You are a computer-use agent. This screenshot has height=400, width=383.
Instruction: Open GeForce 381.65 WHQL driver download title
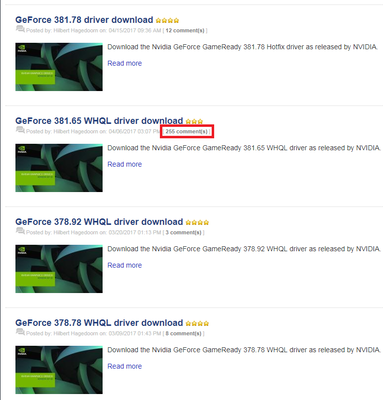coord(99,121)
